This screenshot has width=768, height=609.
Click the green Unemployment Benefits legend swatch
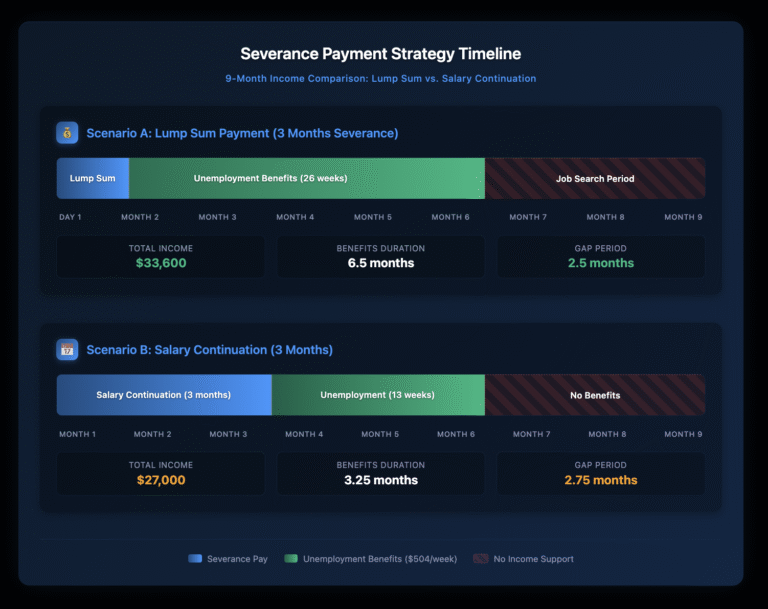point(291,559)
